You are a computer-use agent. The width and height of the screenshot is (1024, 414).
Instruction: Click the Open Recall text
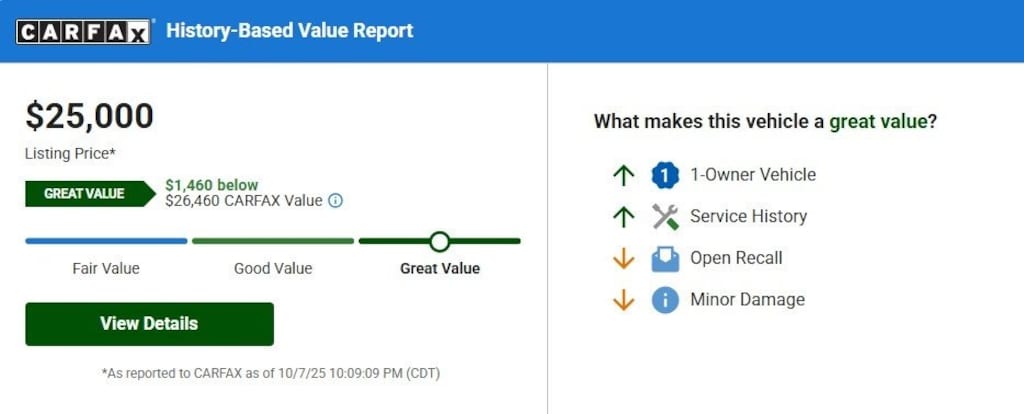pyautogui.click(x=736, y=258)
